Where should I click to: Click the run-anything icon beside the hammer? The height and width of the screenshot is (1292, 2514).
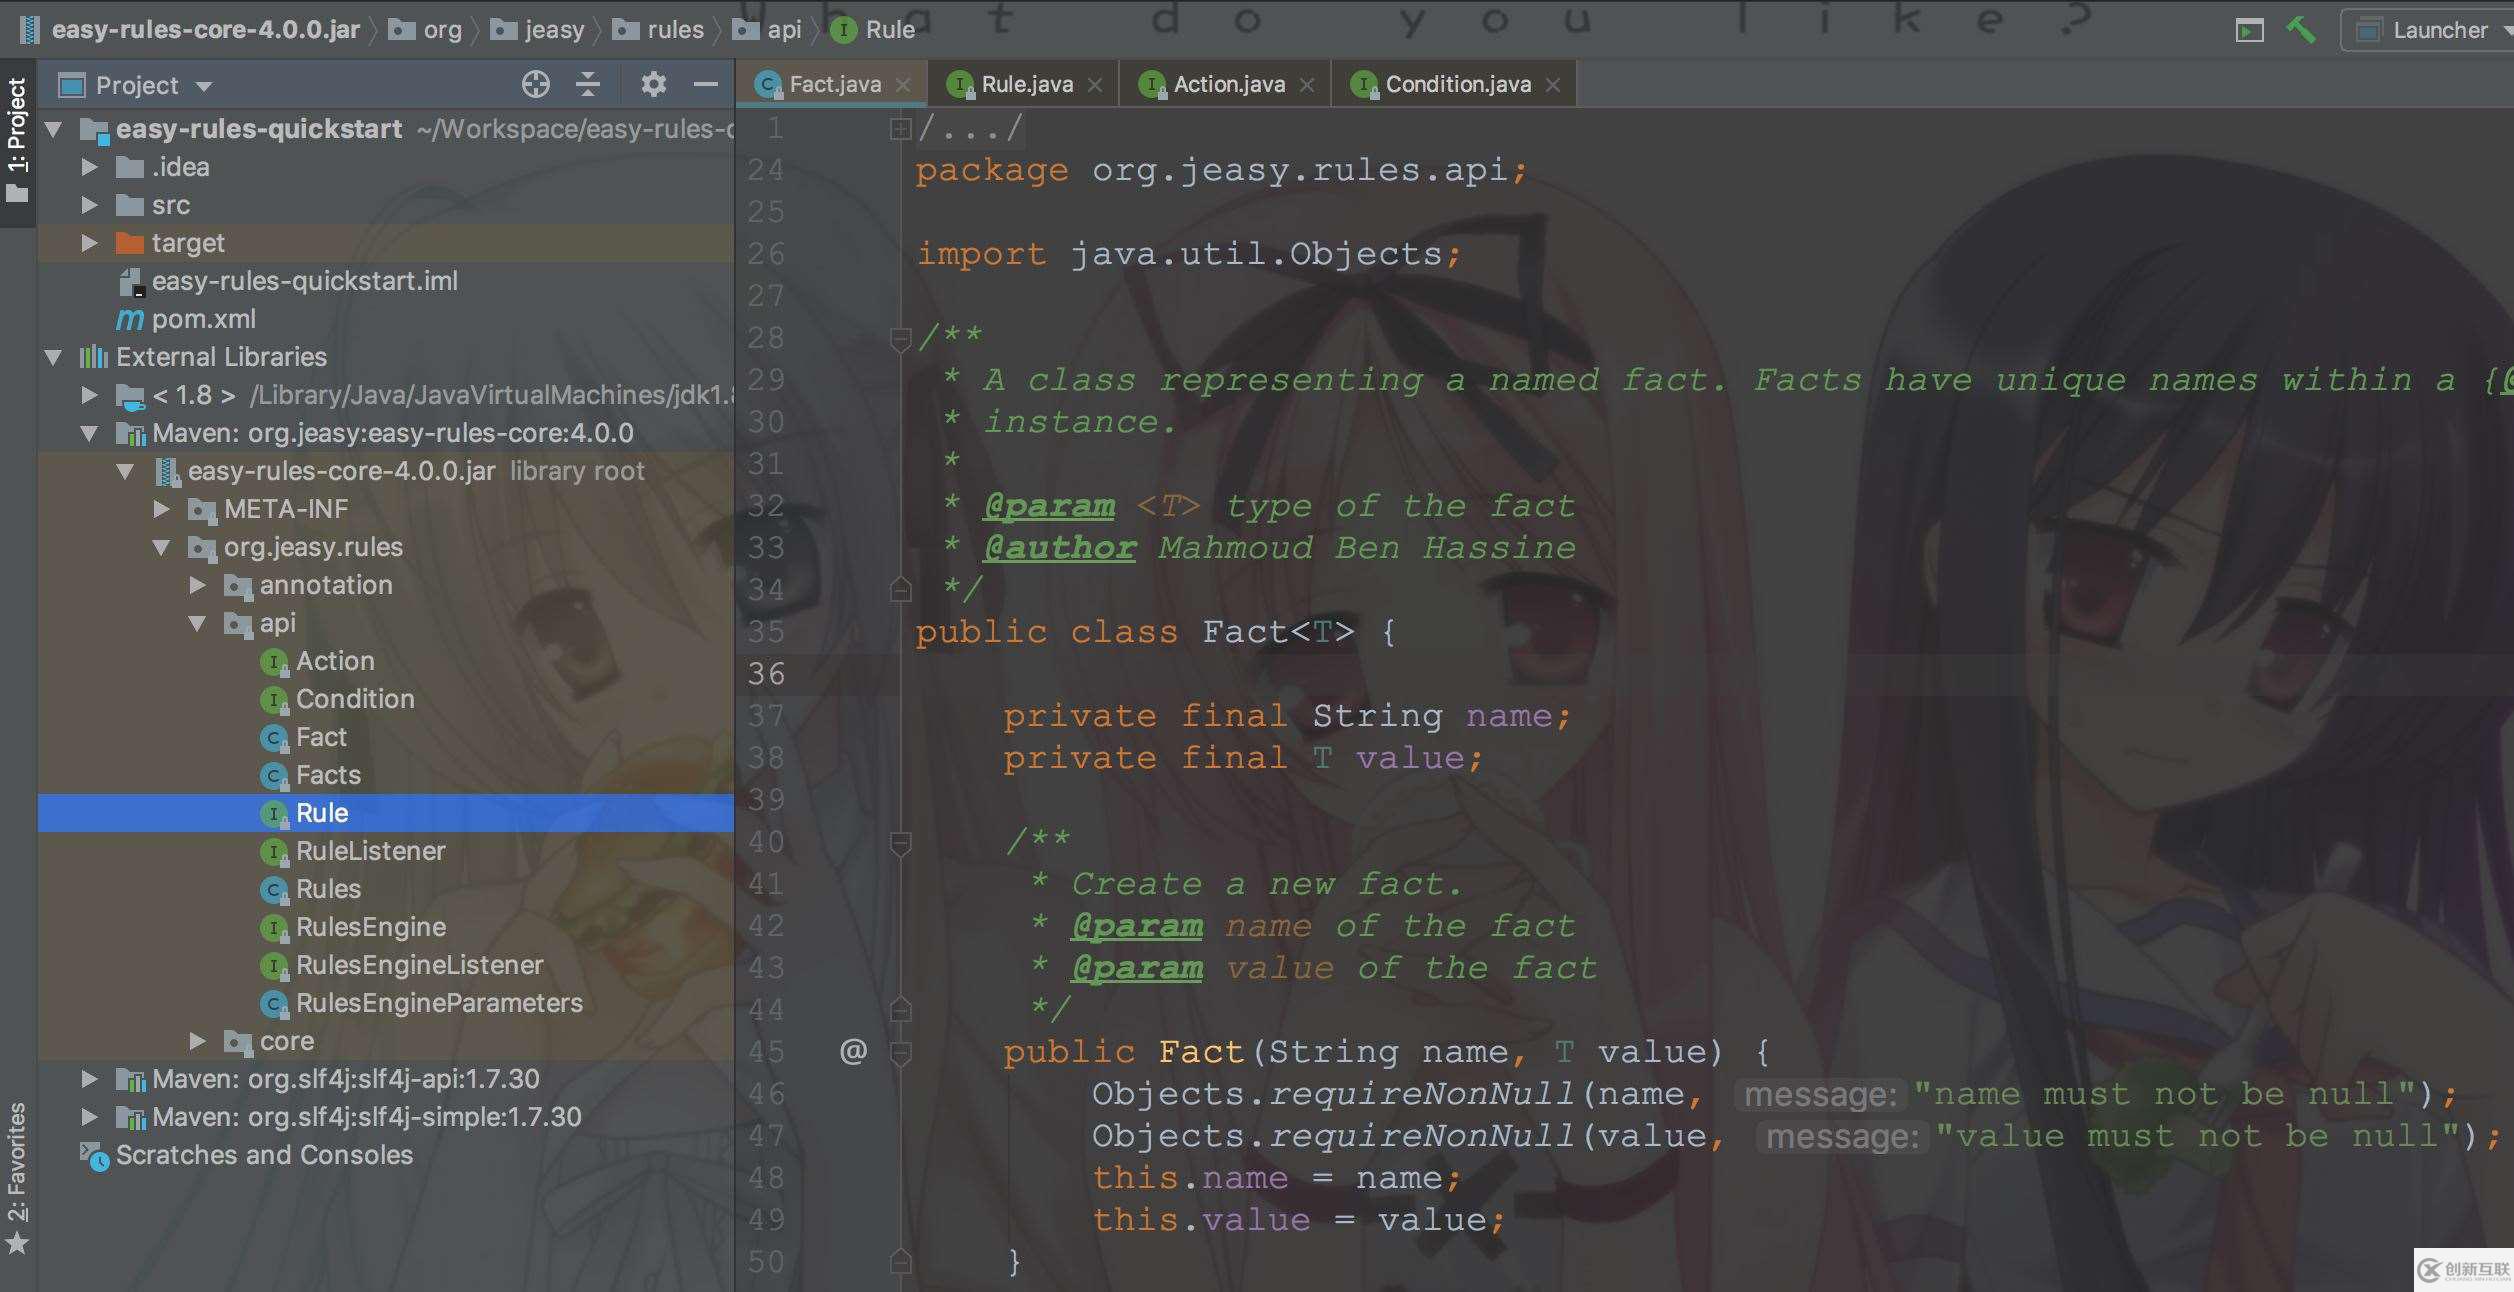pos(2249,30)
